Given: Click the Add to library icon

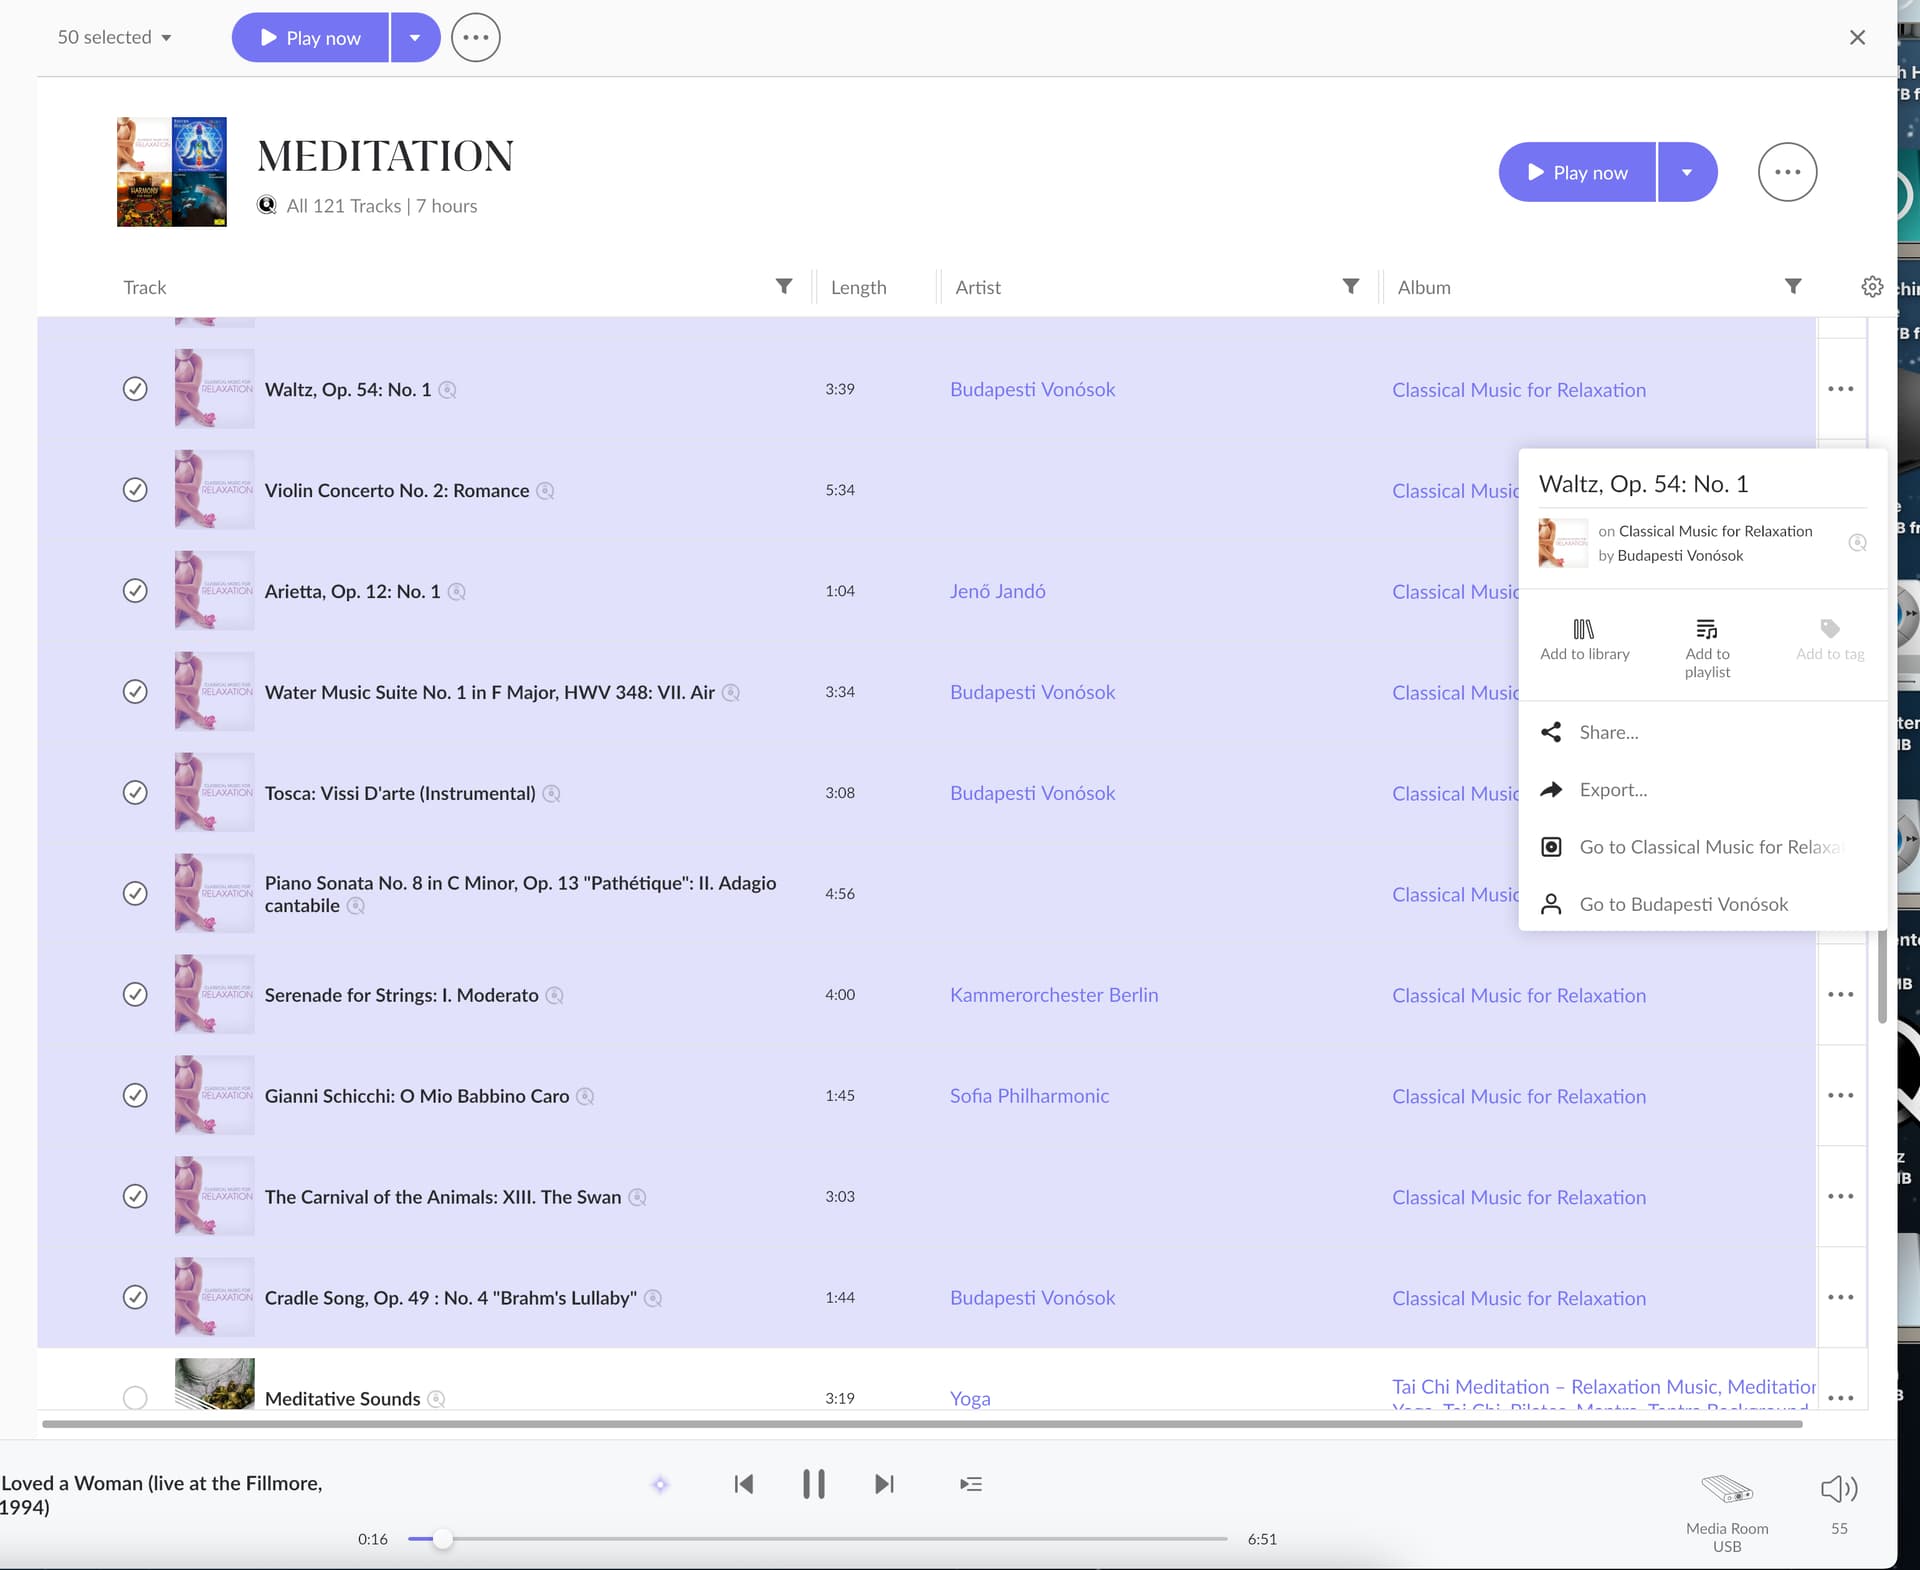Looking at the screenshot, I should click(1584, 629).
